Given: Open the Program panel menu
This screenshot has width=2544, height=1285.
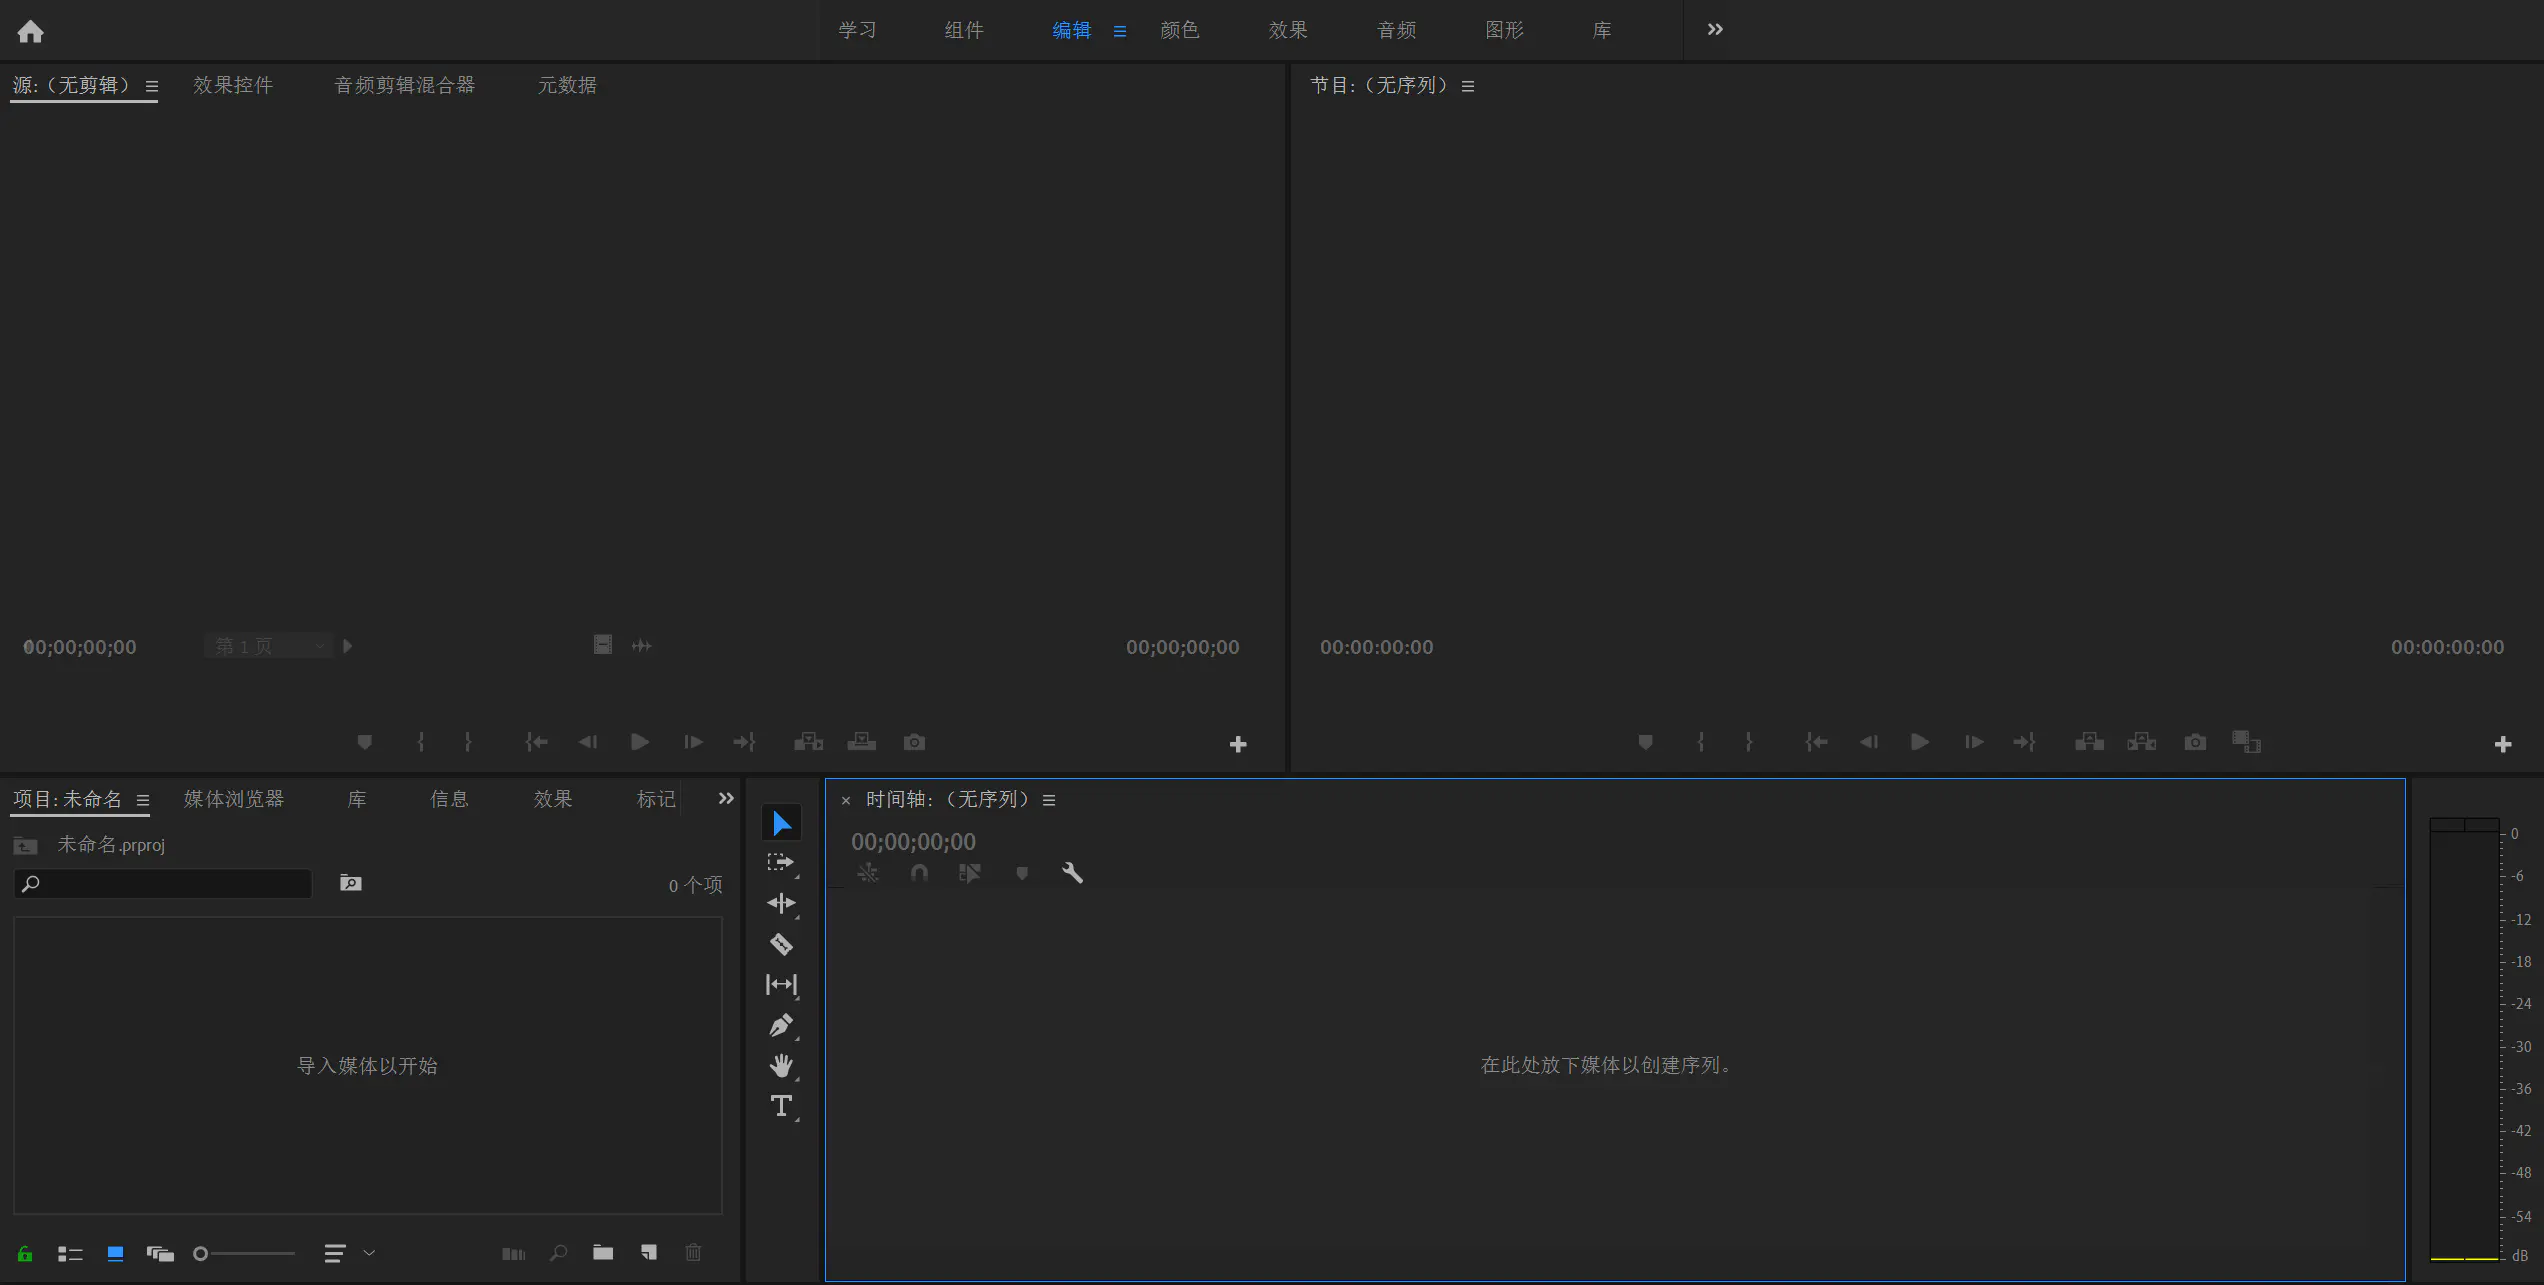Looking at the screenshot, I should click(1468, 86).
